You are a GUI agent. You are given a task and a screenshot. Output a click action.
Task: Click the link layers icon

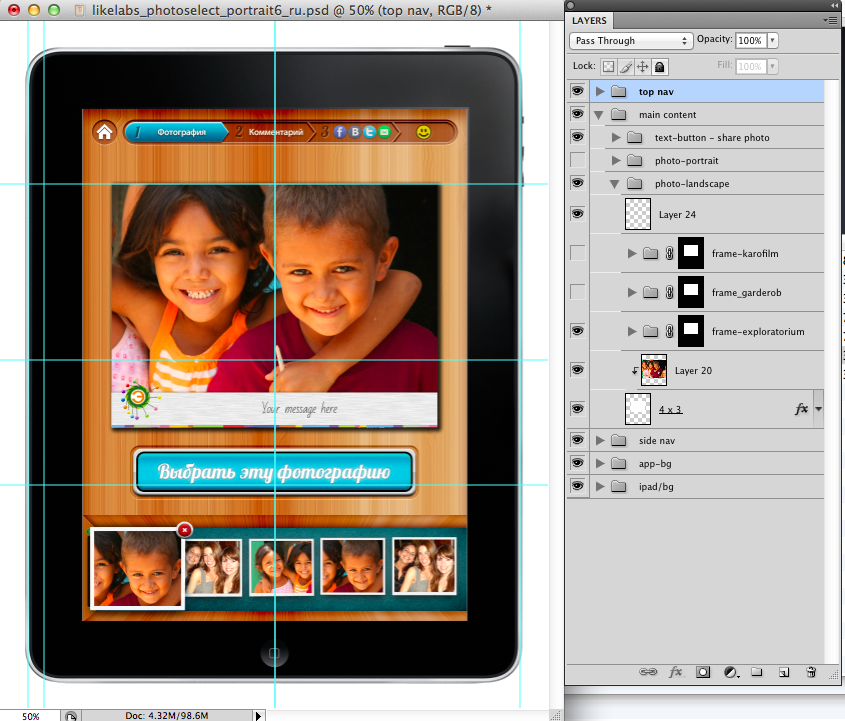pos(647,673)
